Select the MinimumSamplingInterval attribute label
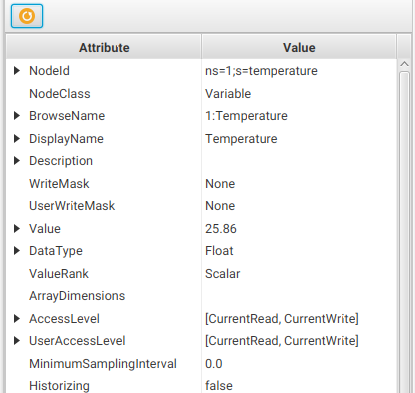Image resolution: width=415 pixels, height=393 pixels. pyautogui.click(x=103, y=364)
